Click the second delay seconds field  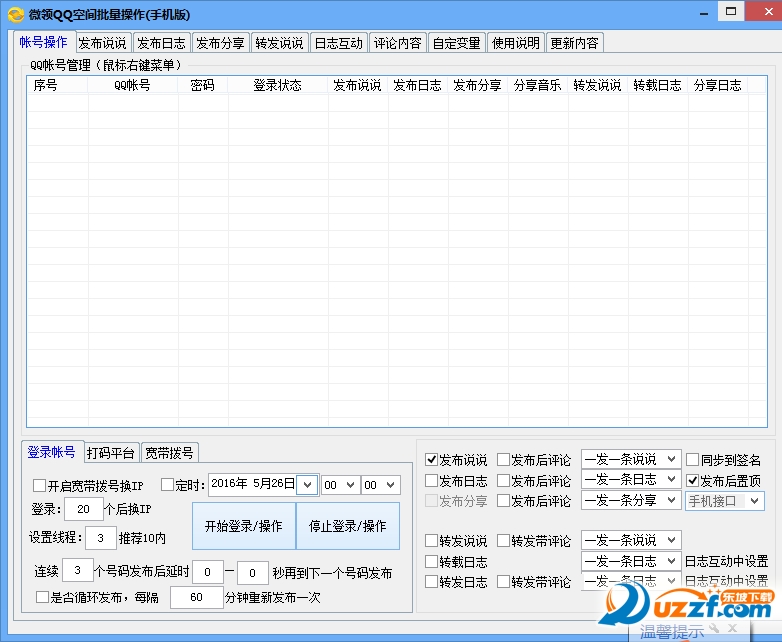[x=252, y=572]
